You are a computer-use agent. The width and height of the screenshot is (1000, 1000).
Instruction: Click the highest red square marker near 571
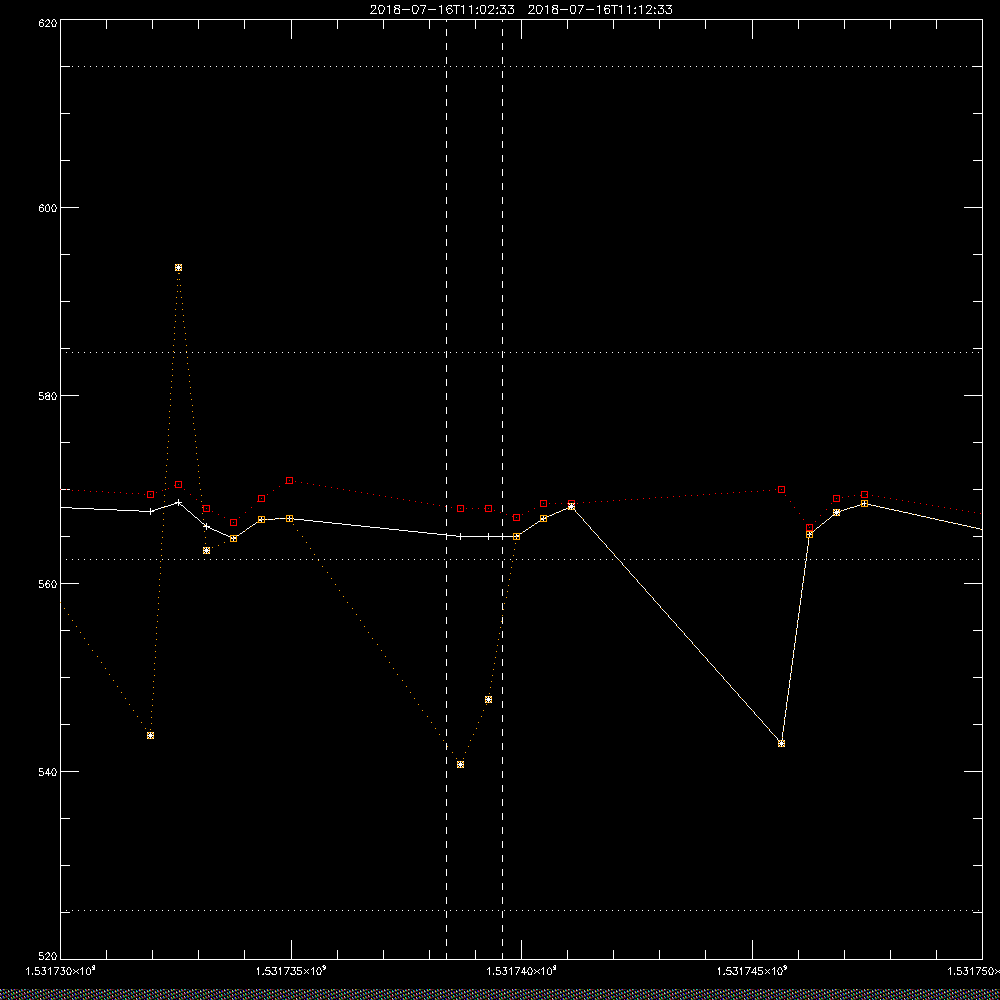(290, 480)
